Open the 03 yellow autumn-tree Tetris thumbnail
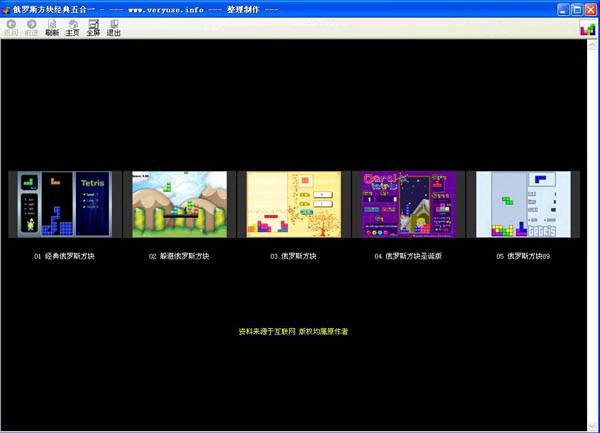Screen dimensions: 600x433 click(293, 204)
